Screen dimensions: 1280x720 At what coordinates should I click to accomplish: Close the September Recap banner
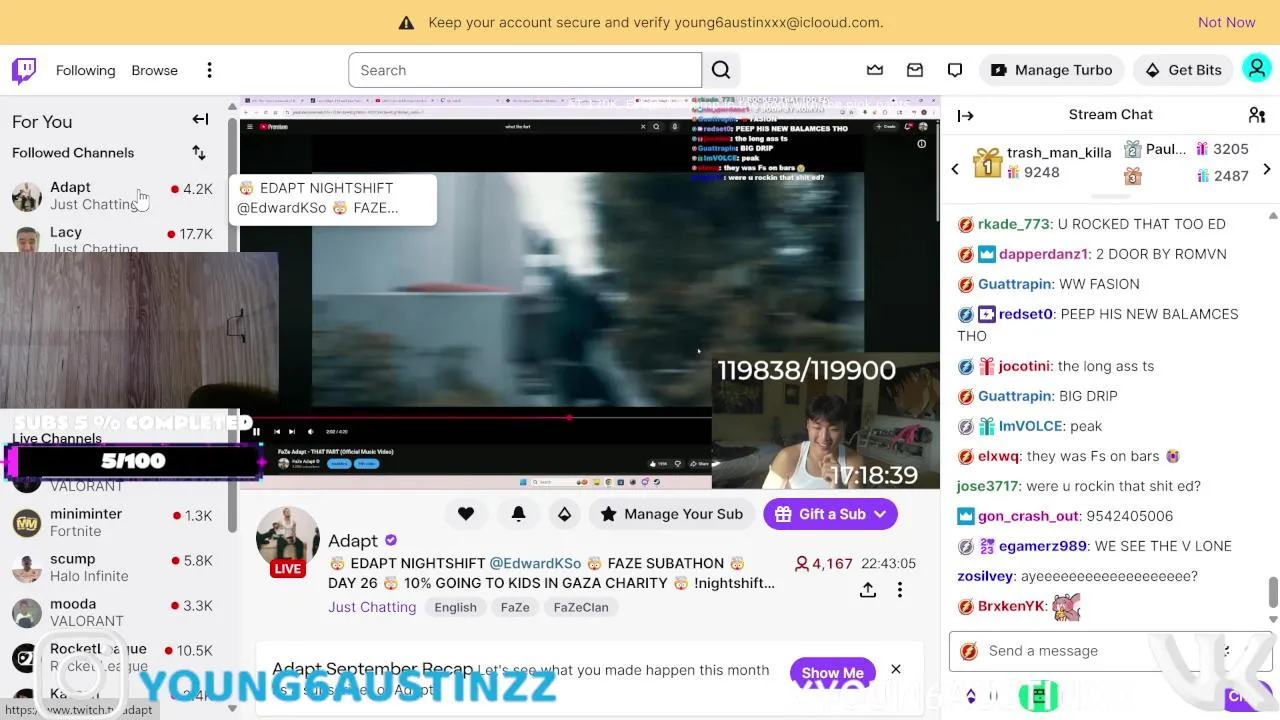coord(896,669)
